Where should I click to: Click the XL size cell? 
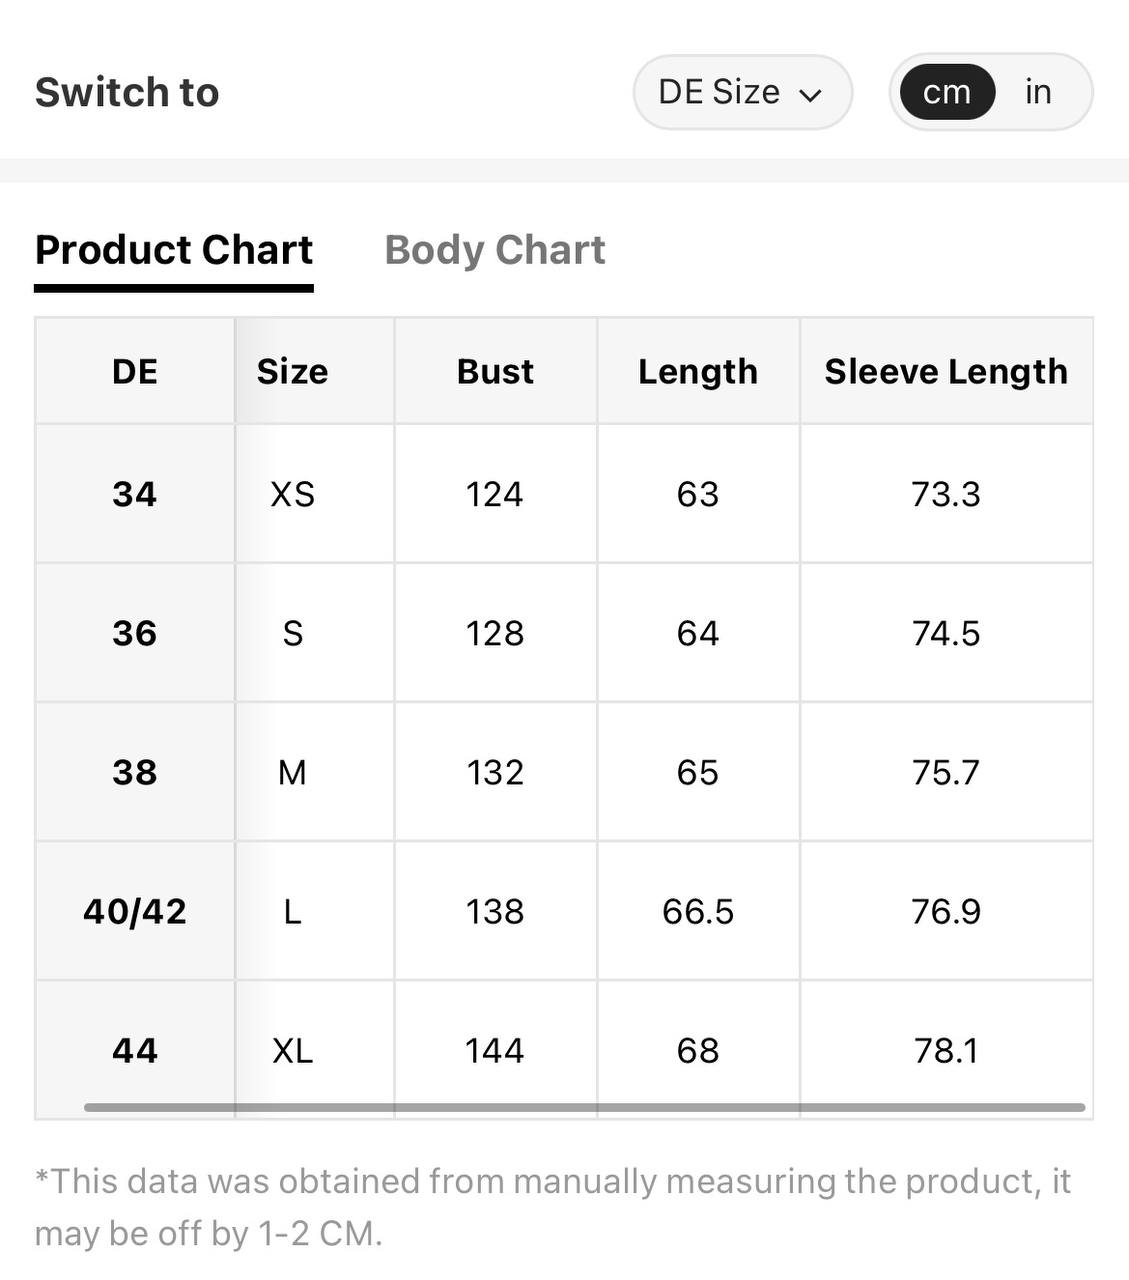coord(292,1050)
